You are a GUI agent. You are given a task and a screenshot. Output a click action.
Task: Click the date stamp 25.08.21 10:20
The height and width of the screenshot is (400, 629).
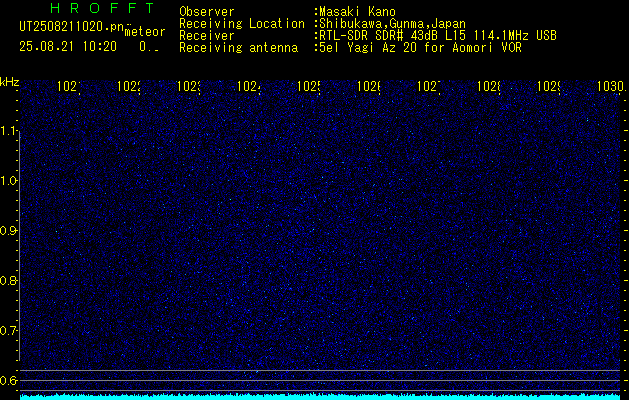68,47
